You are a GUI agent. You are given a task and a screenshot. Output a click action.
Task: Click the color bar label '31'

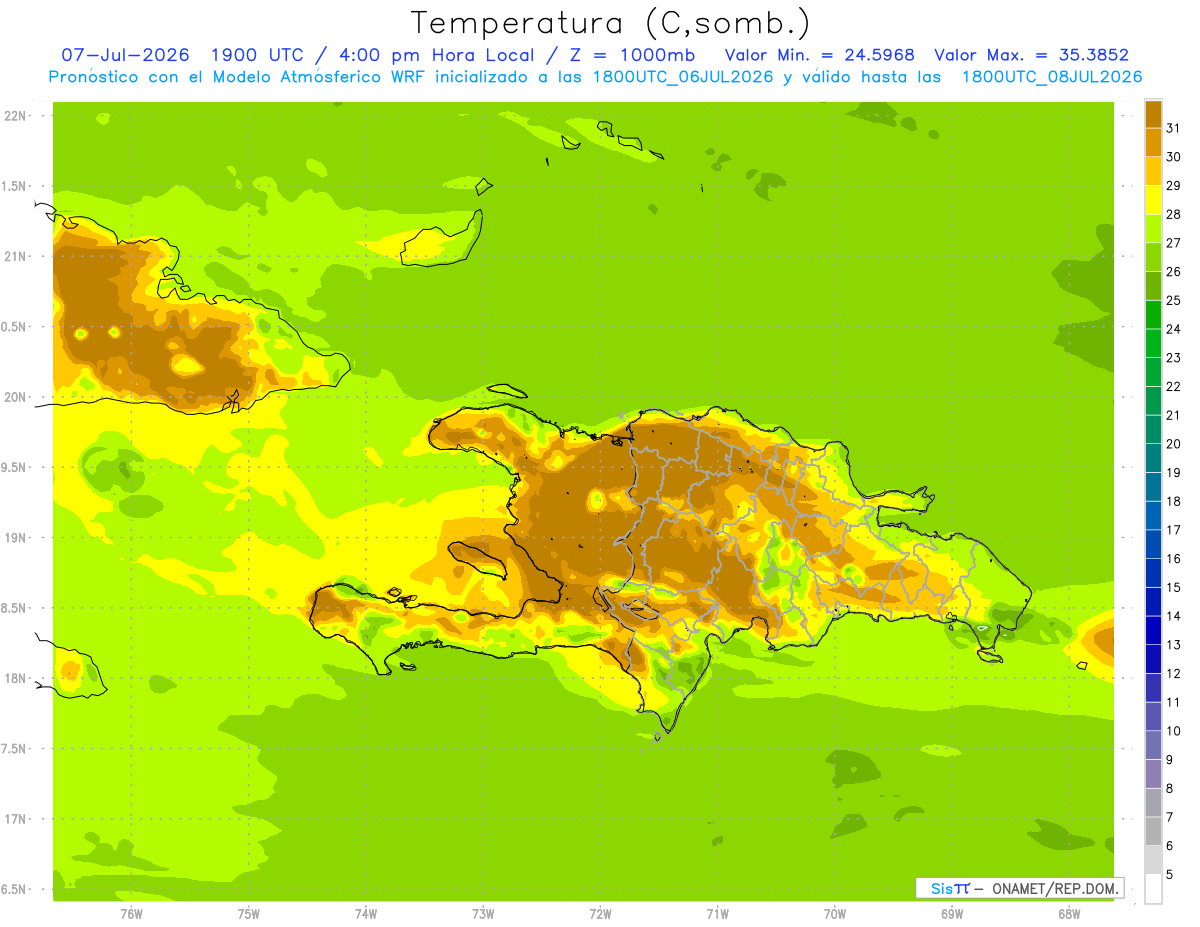(1173, 127)
